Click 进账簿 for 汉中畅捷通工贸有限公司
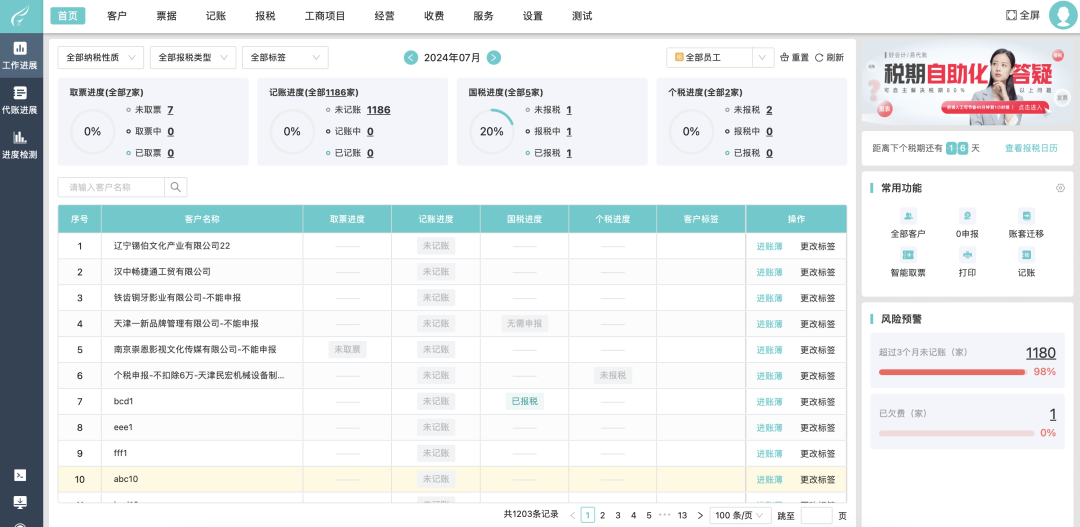 pos(769,272)
